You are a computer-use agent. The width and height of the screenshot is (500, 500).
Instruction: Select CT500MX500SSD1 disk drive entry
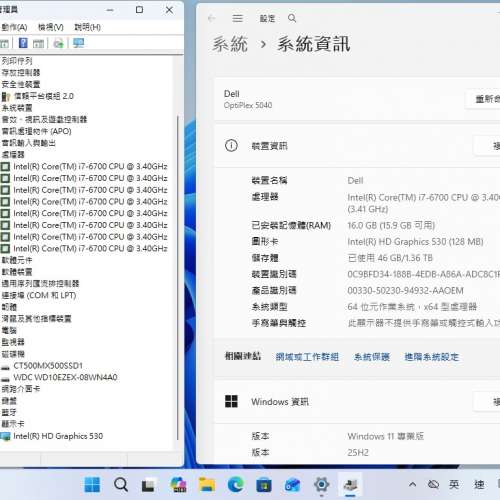48,366
